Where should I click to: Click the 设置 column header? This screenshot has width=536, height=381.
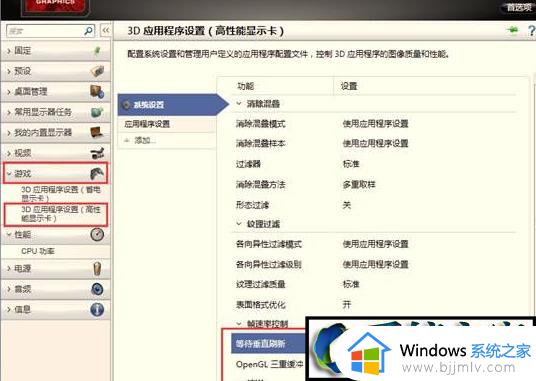click(349, 86)
